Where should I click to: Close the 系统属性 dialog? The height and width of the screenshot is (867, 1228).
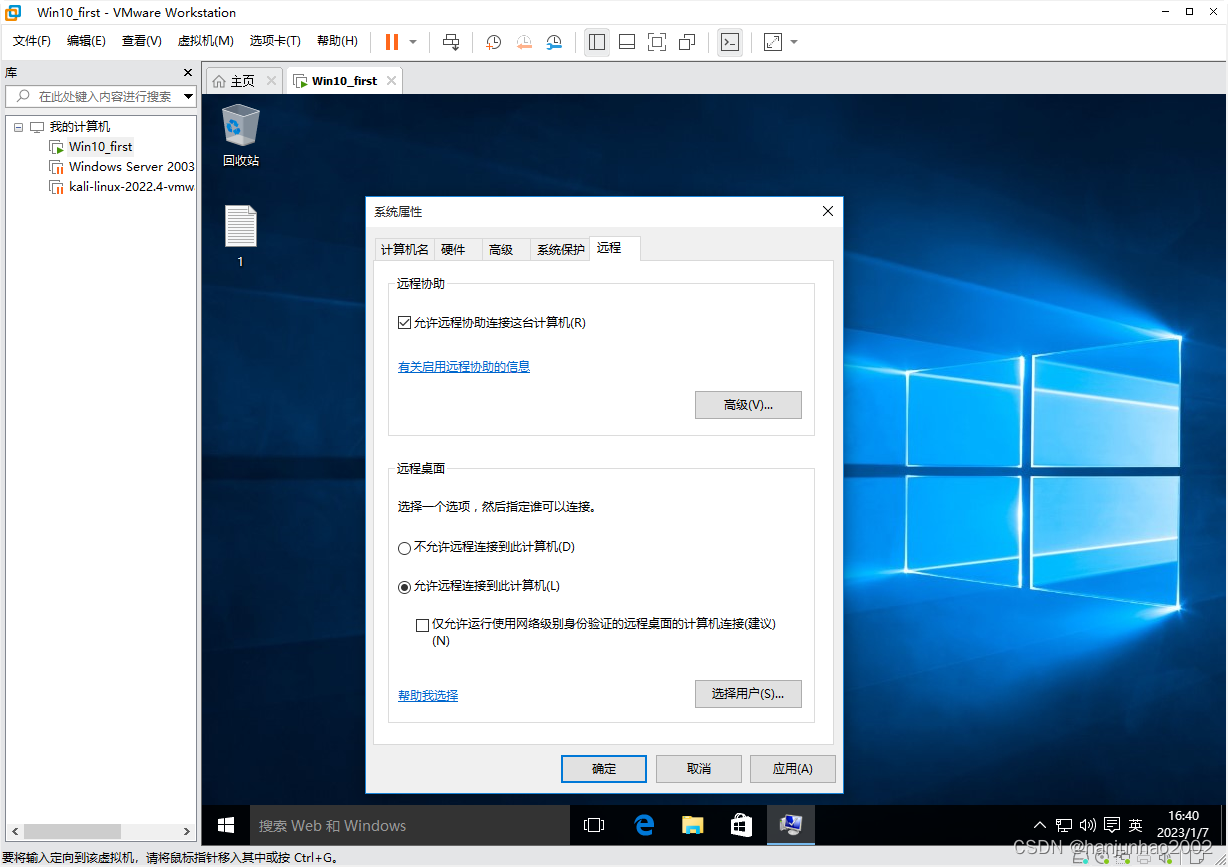coord(827,211)
